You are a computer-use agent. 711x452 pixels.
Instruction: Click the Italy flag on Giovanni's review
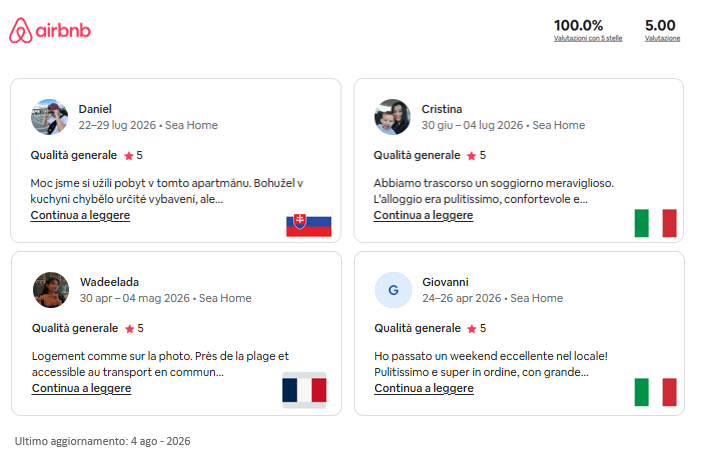655,392
